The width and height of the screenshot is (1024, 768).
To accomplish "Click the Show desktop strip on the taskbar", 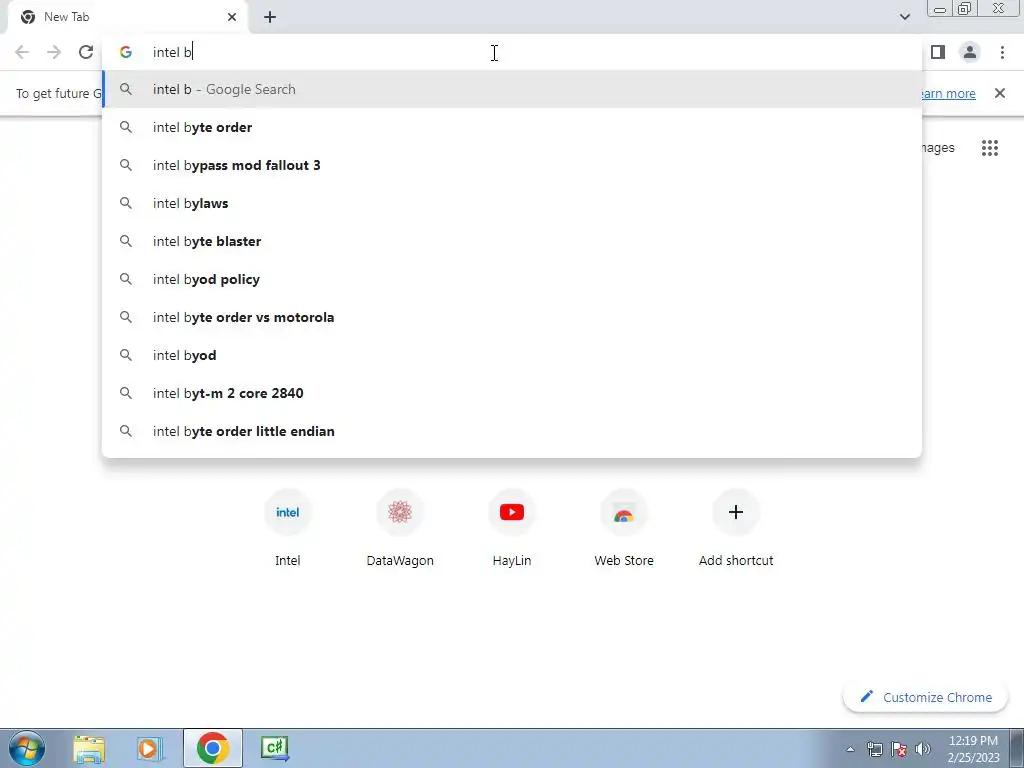I will tap(1017, 748).
